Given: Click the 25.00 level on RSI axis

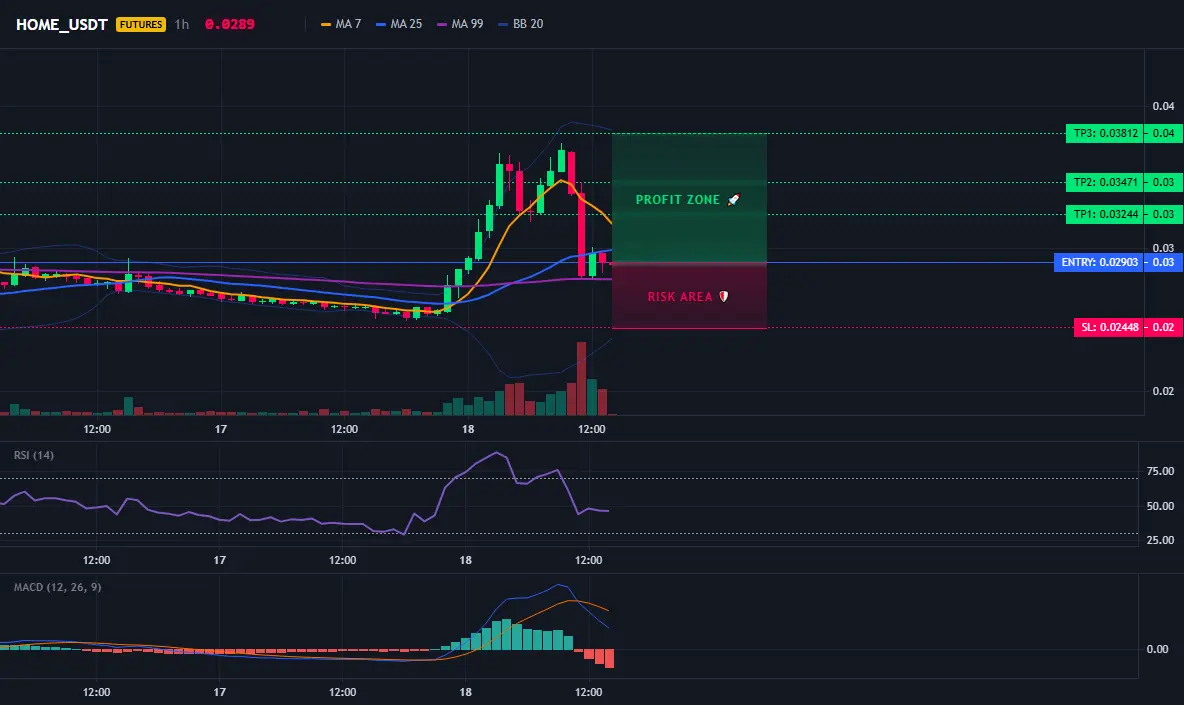Looking at the screenshot, I should [1160, 540].
